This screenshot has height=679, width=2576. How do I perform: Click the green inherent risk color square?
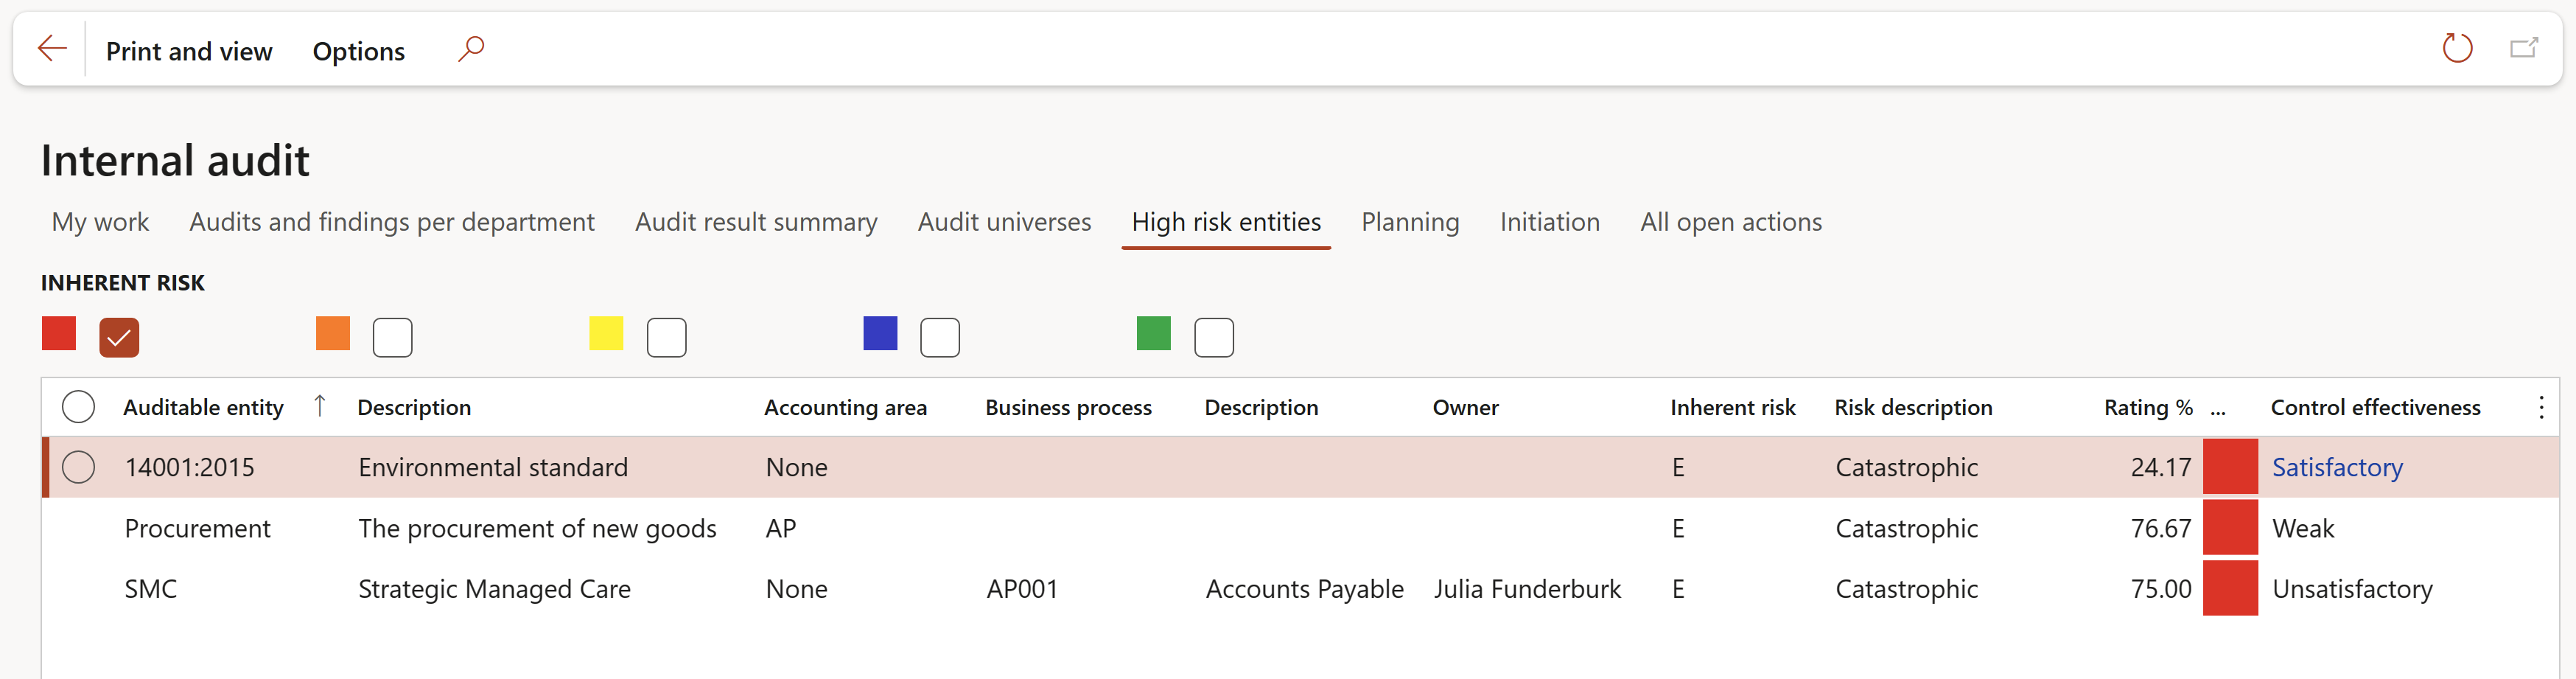(x=1153, y=333)
